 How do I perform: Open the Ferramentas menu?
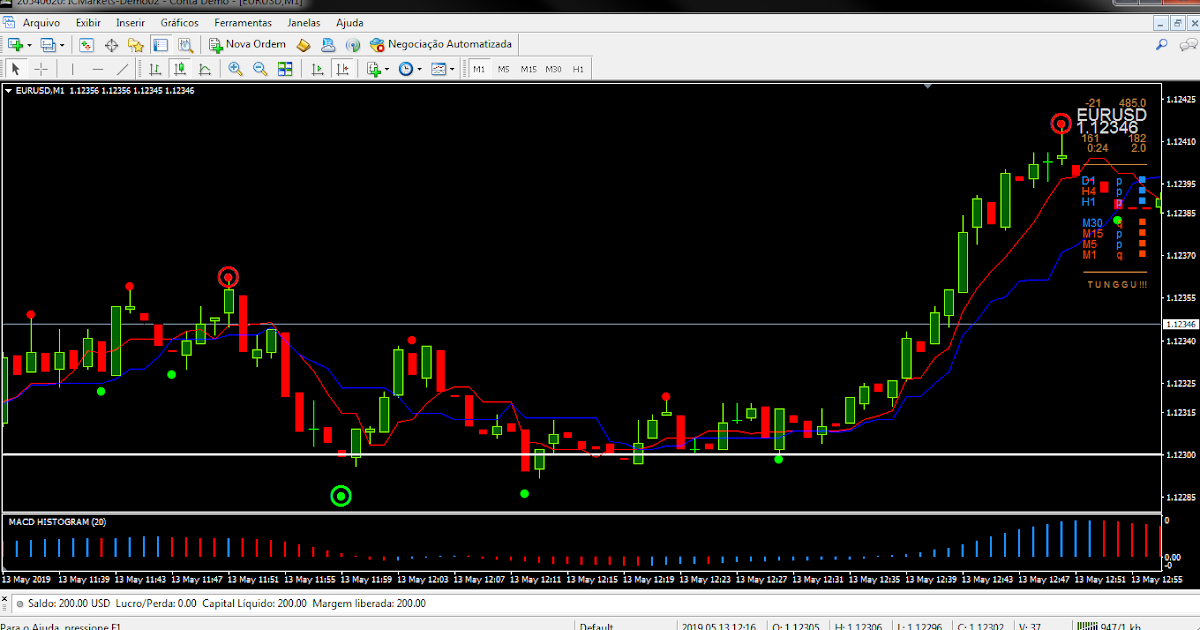coord(242,22)
